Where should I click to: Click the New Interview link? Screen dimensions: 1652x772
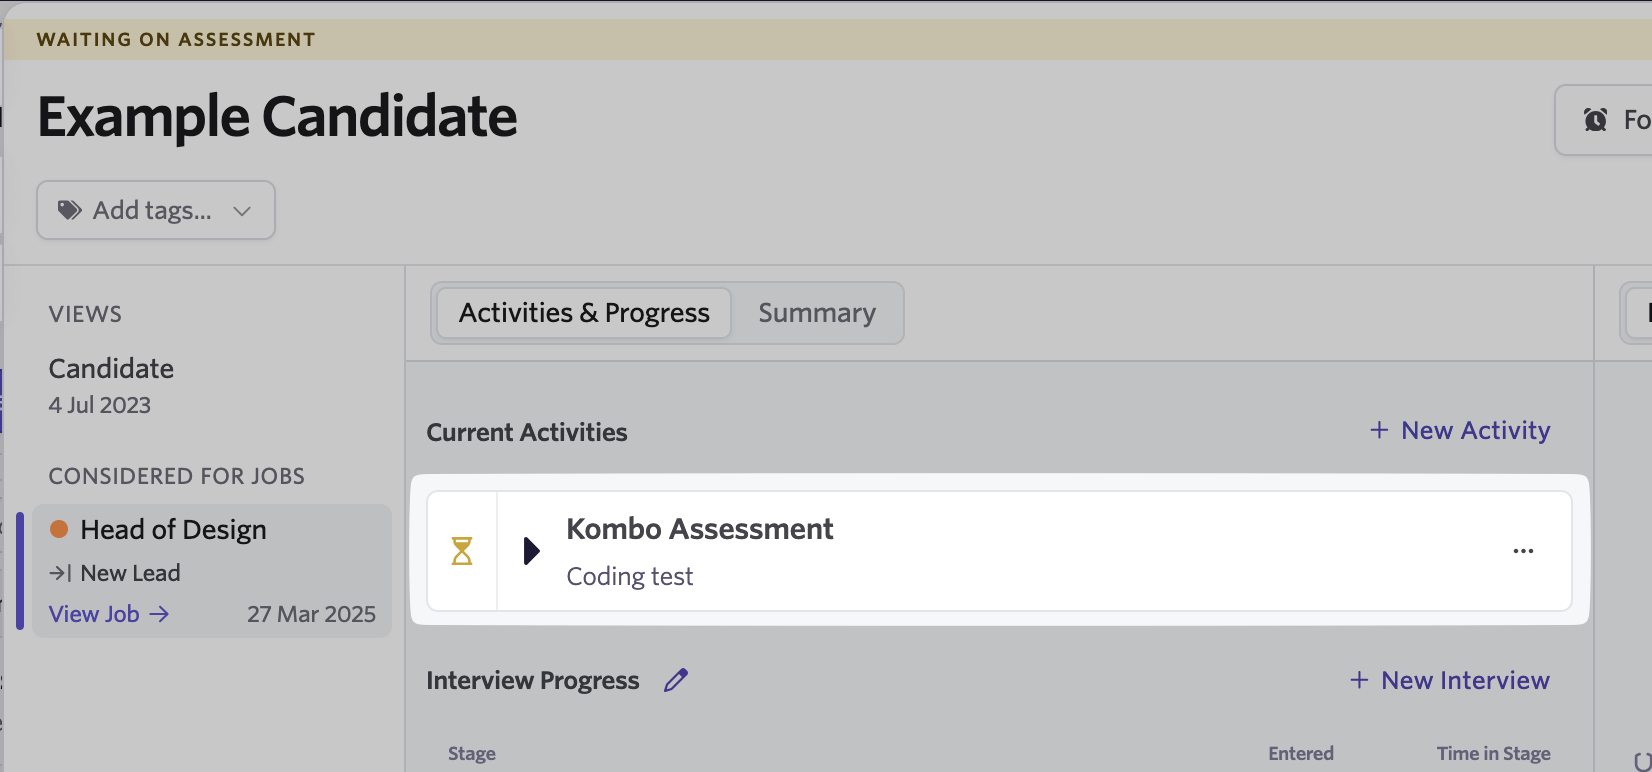click(x=1450, y=680)
